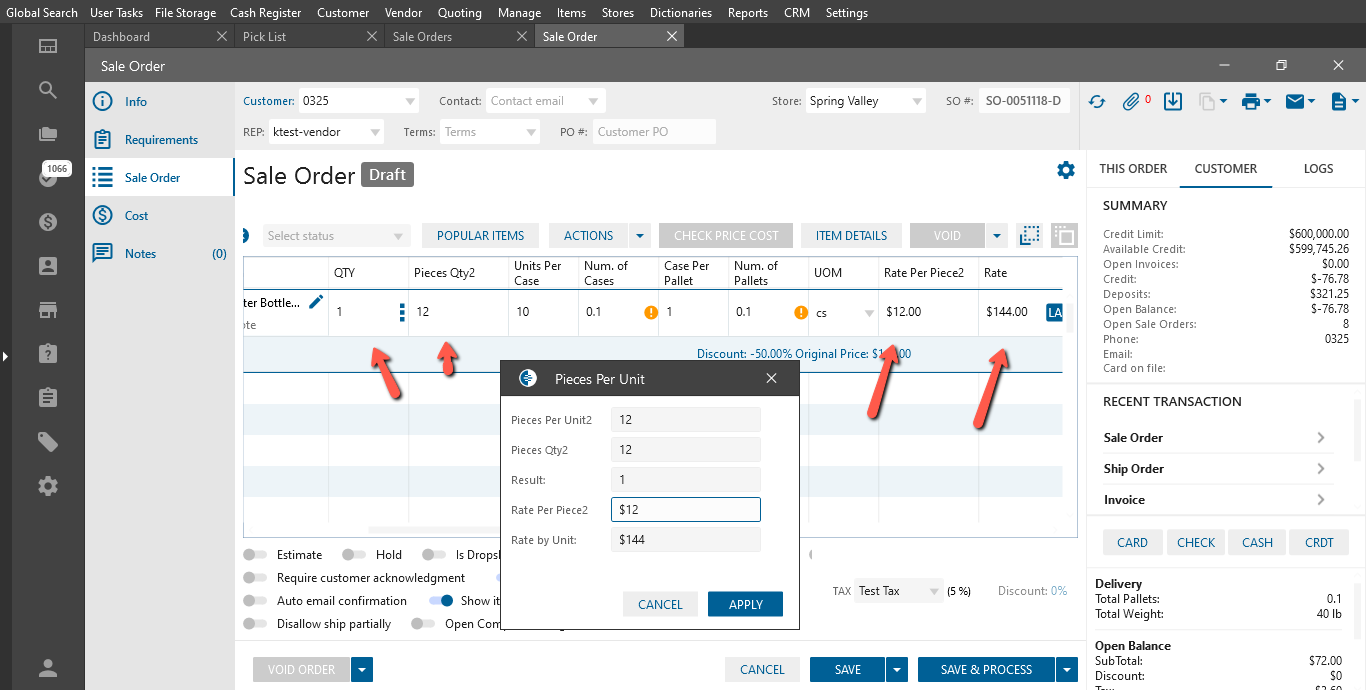This screenshot has height=690, width=1366.
Task: Click the dotted selection frame icon
Action: point(1030,235)
